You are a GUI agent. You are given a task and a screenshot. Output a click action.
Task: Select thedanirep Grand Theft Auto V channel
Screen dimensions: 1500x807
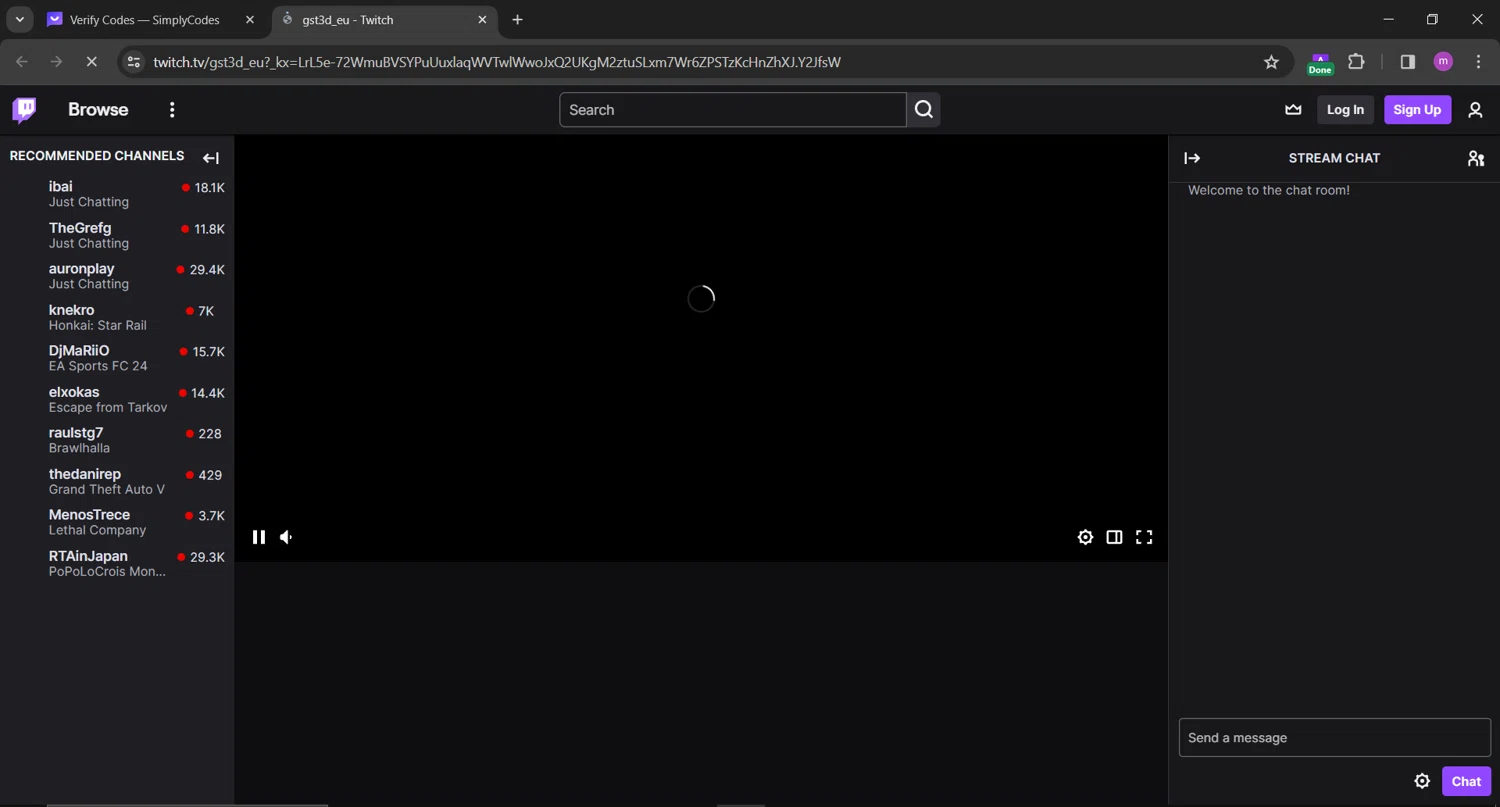tap(117, 481)
